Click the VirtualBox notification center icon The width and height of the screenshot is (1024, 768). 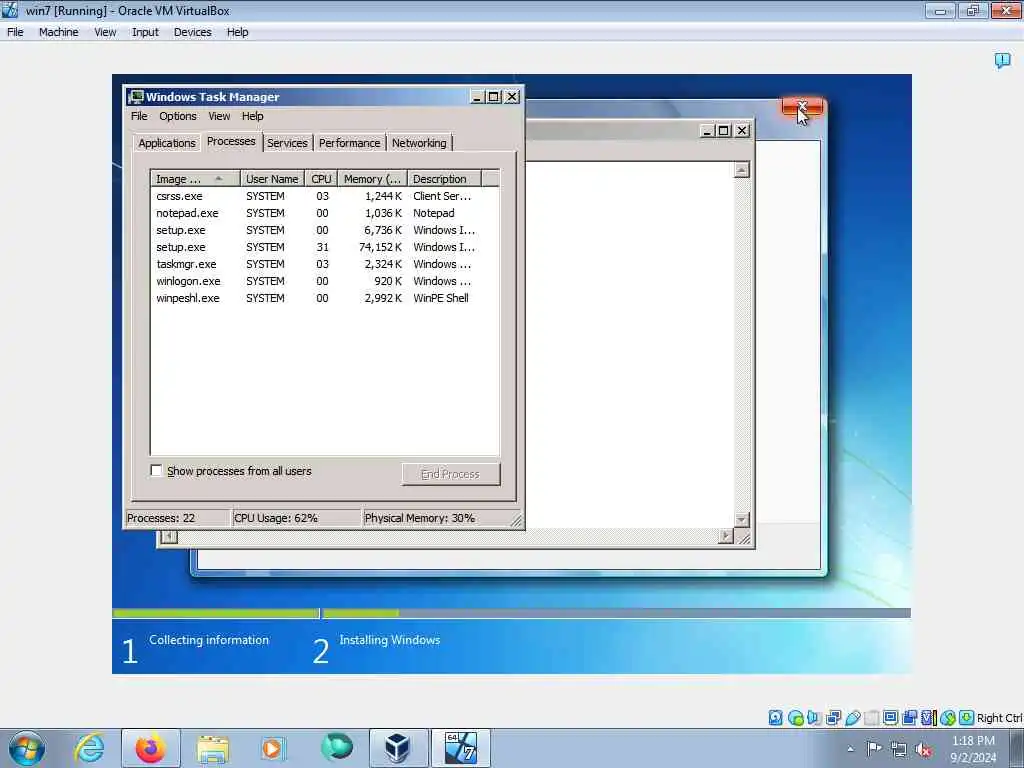click(x=1002, y=61)
